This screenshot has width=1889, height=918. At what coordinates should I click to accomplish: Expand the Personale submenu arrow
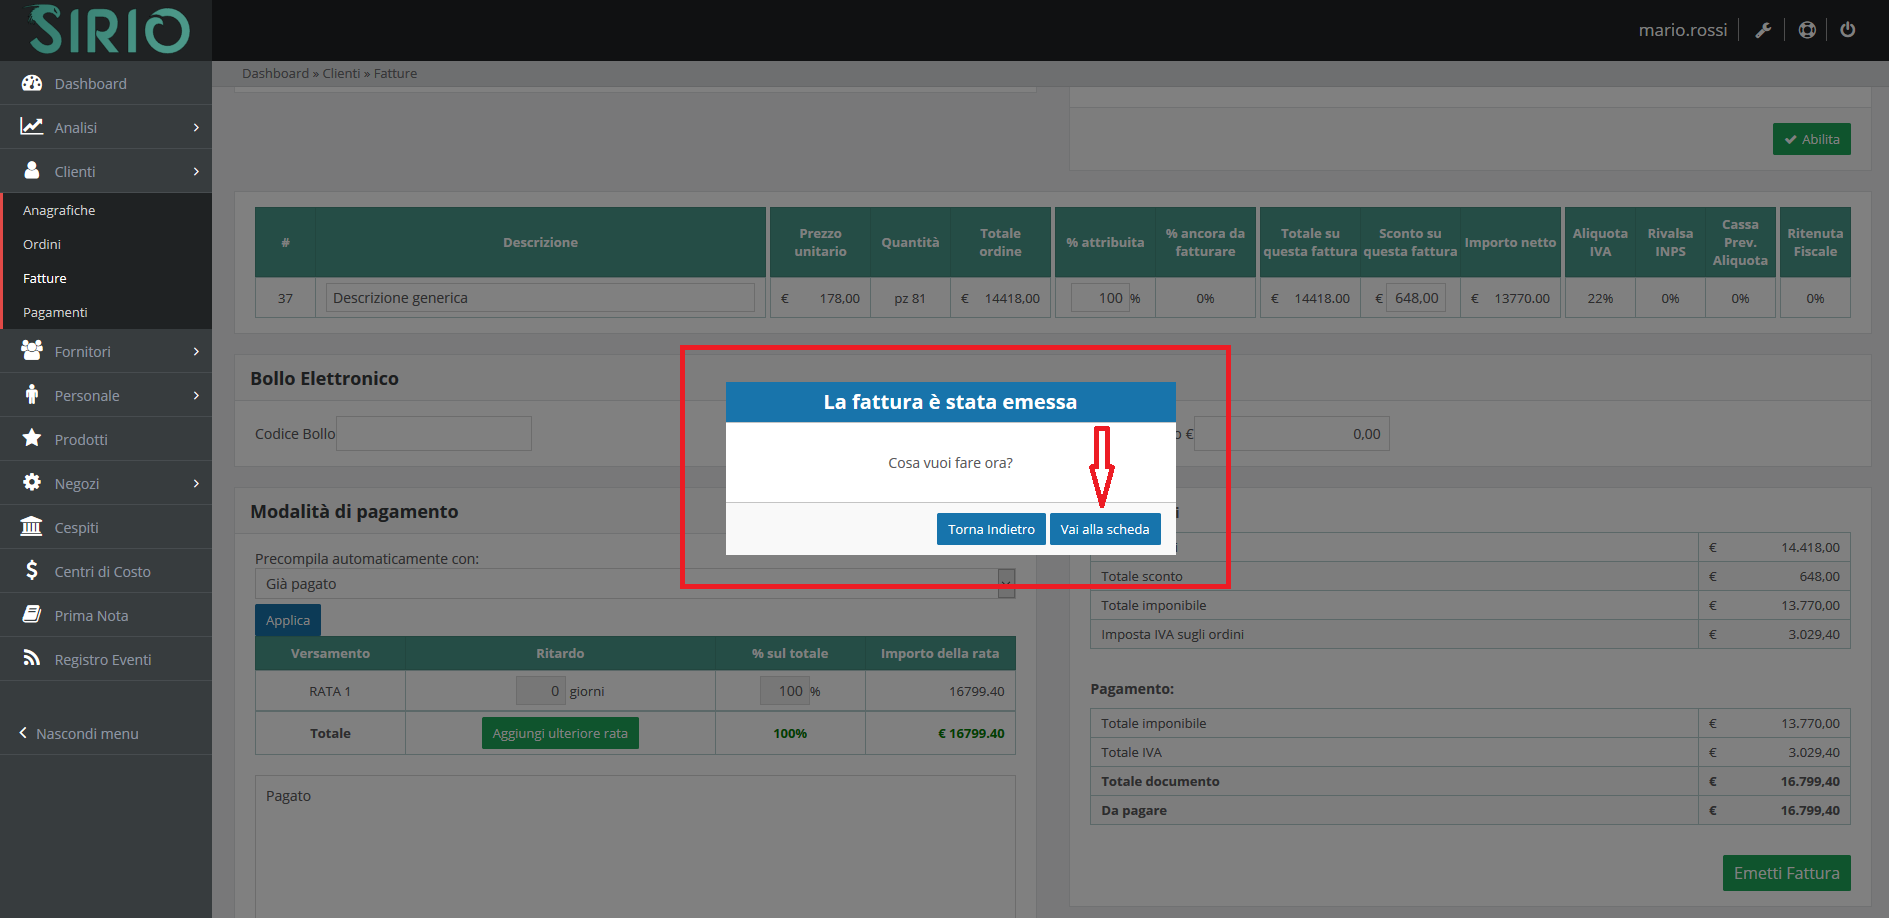tap(196, 396)
